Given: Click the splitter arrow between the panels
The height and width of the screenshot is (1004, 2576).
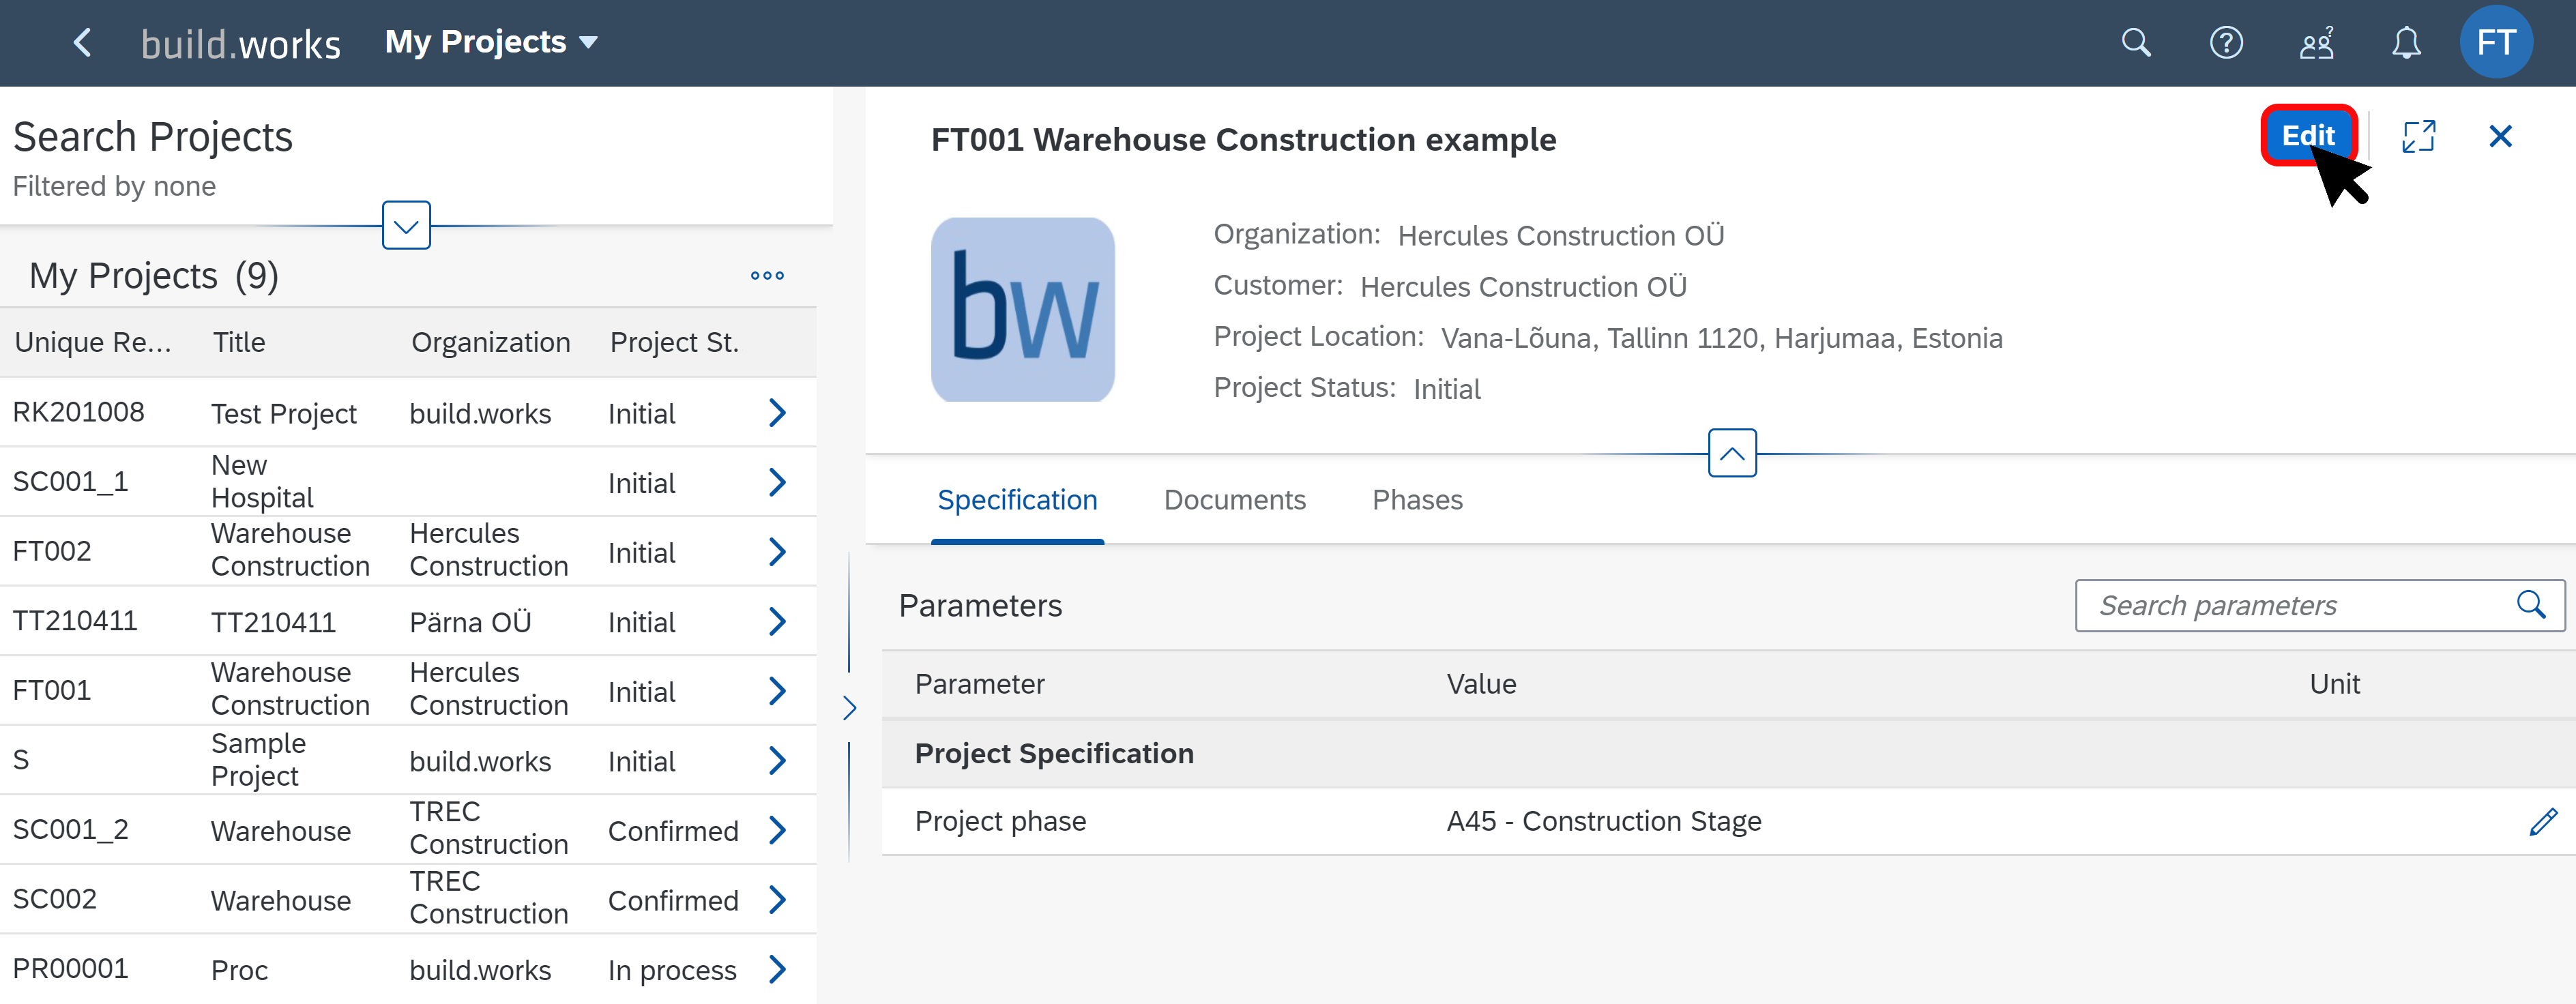Looking at the screenshot, I should 849,708.
